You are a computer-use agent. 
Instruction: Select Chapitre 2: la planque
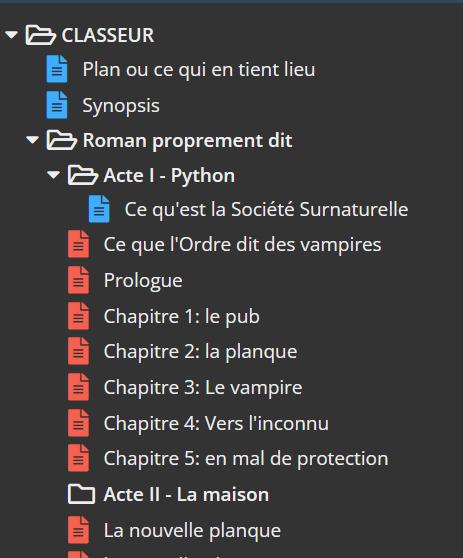(200, 352)
